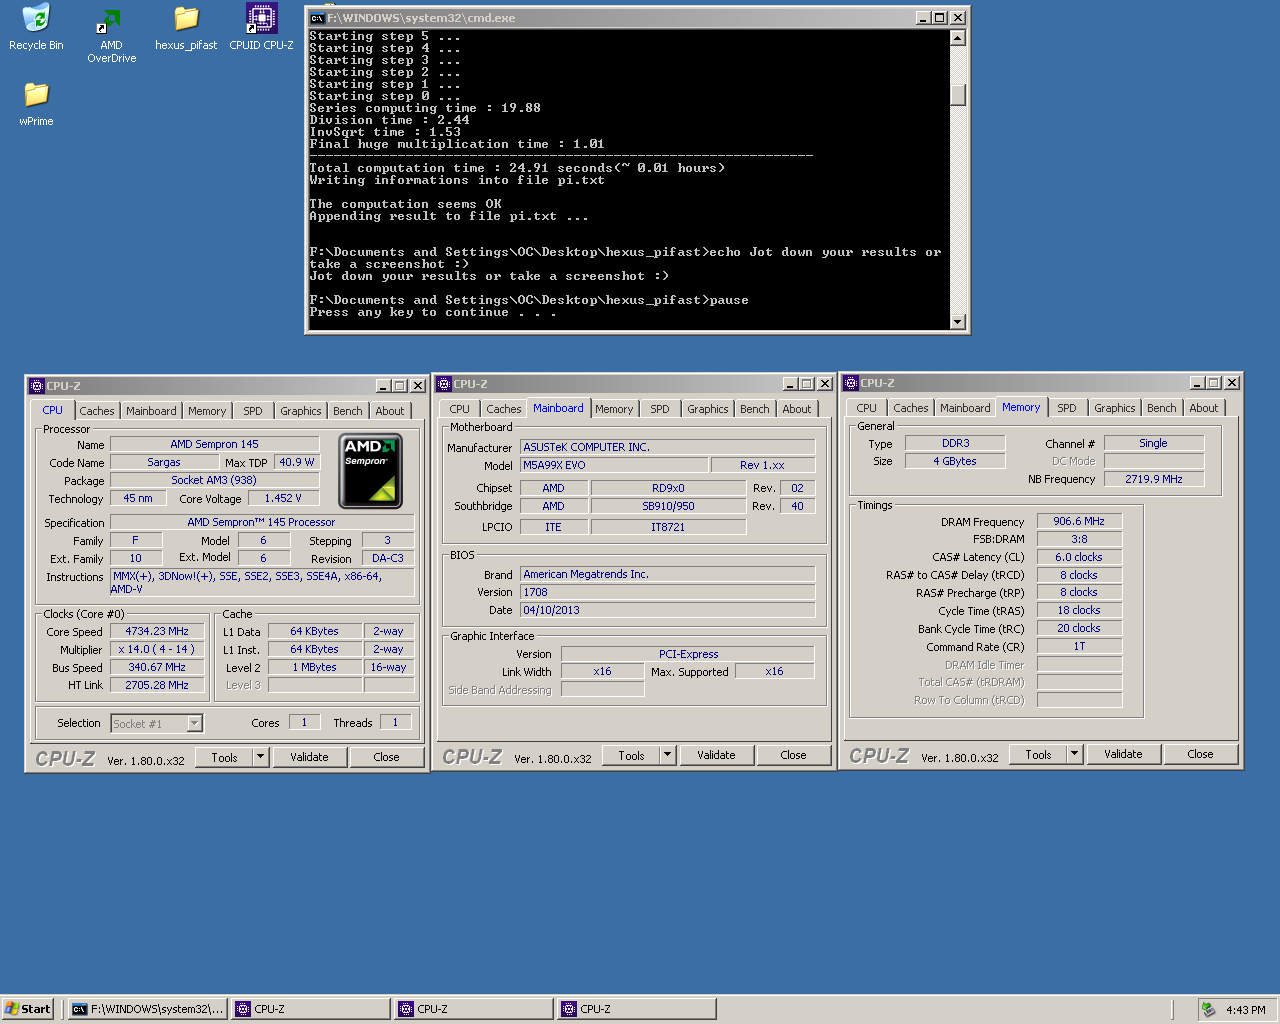Click Memory Size value 4 GBytes
1280x1024 pixels.
coord(955,461)
